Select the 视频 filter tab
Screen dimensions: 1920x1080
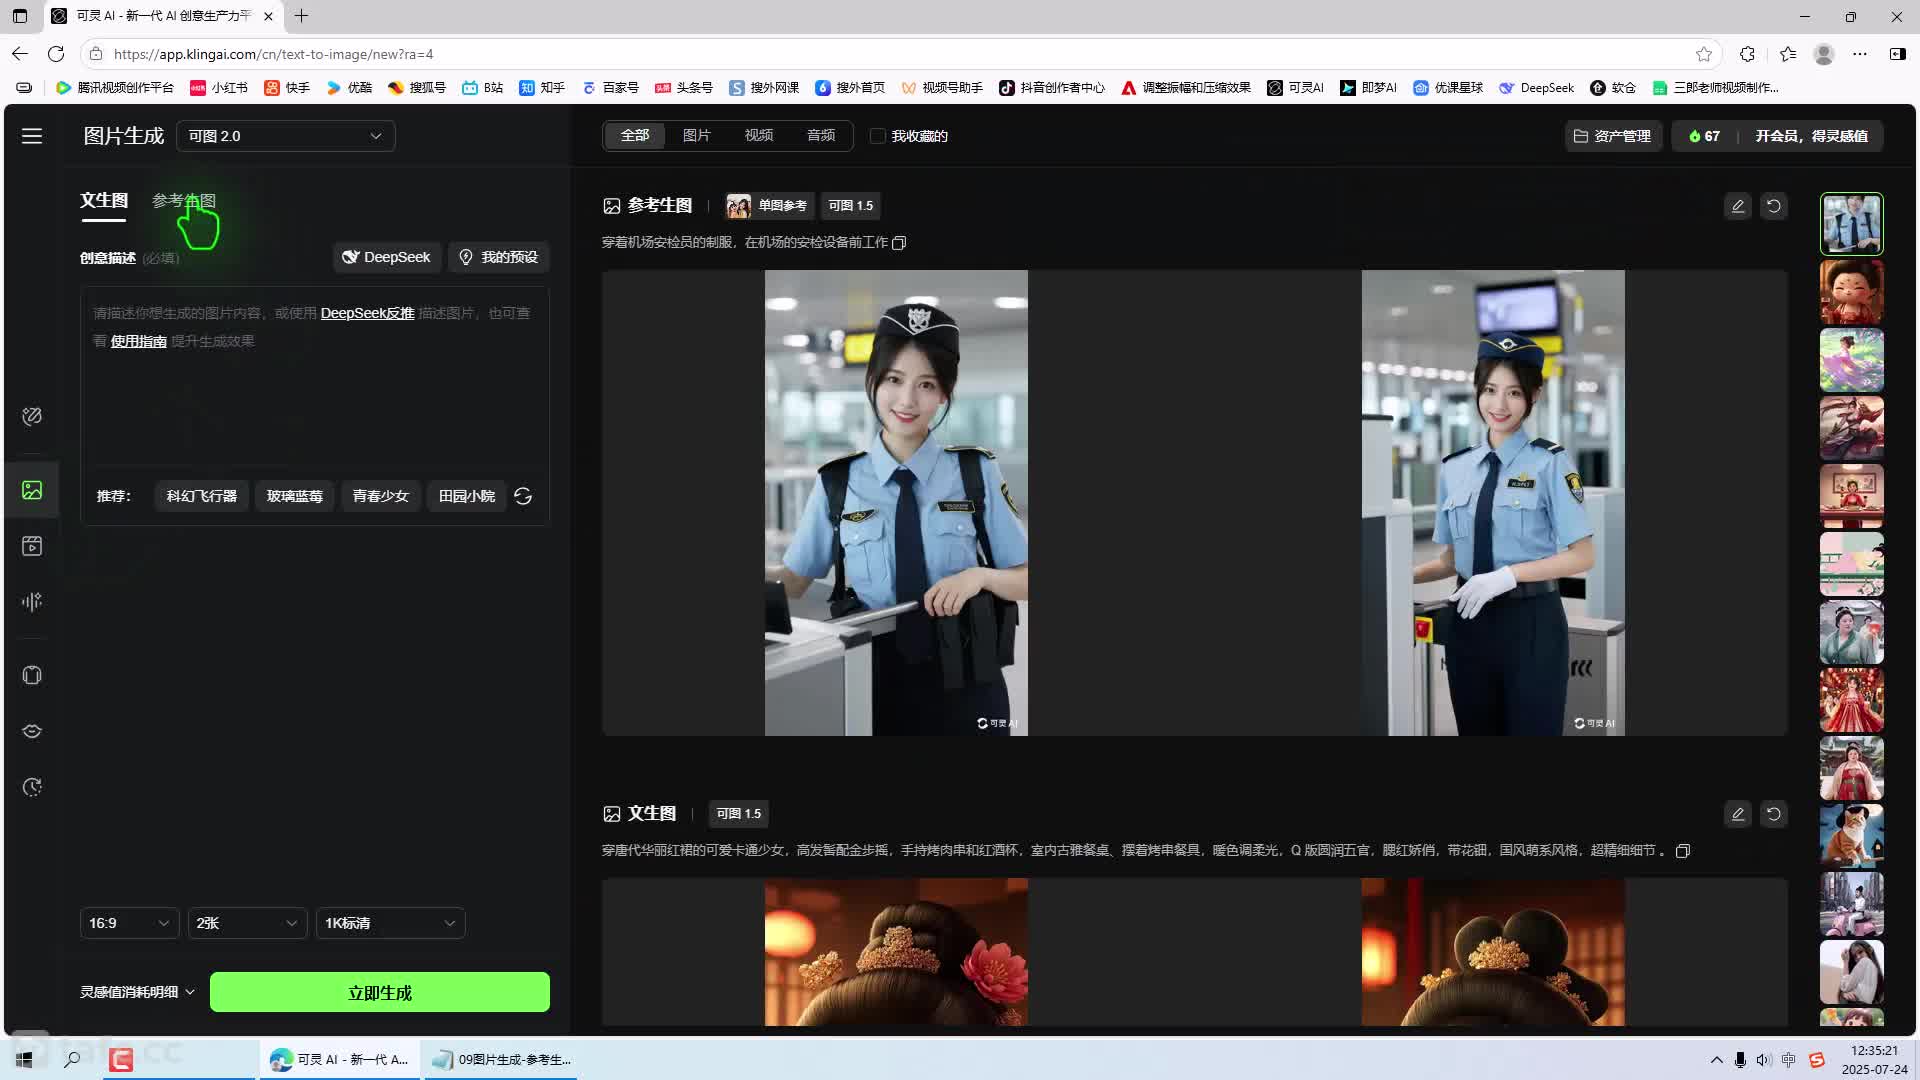click(758, 135)
